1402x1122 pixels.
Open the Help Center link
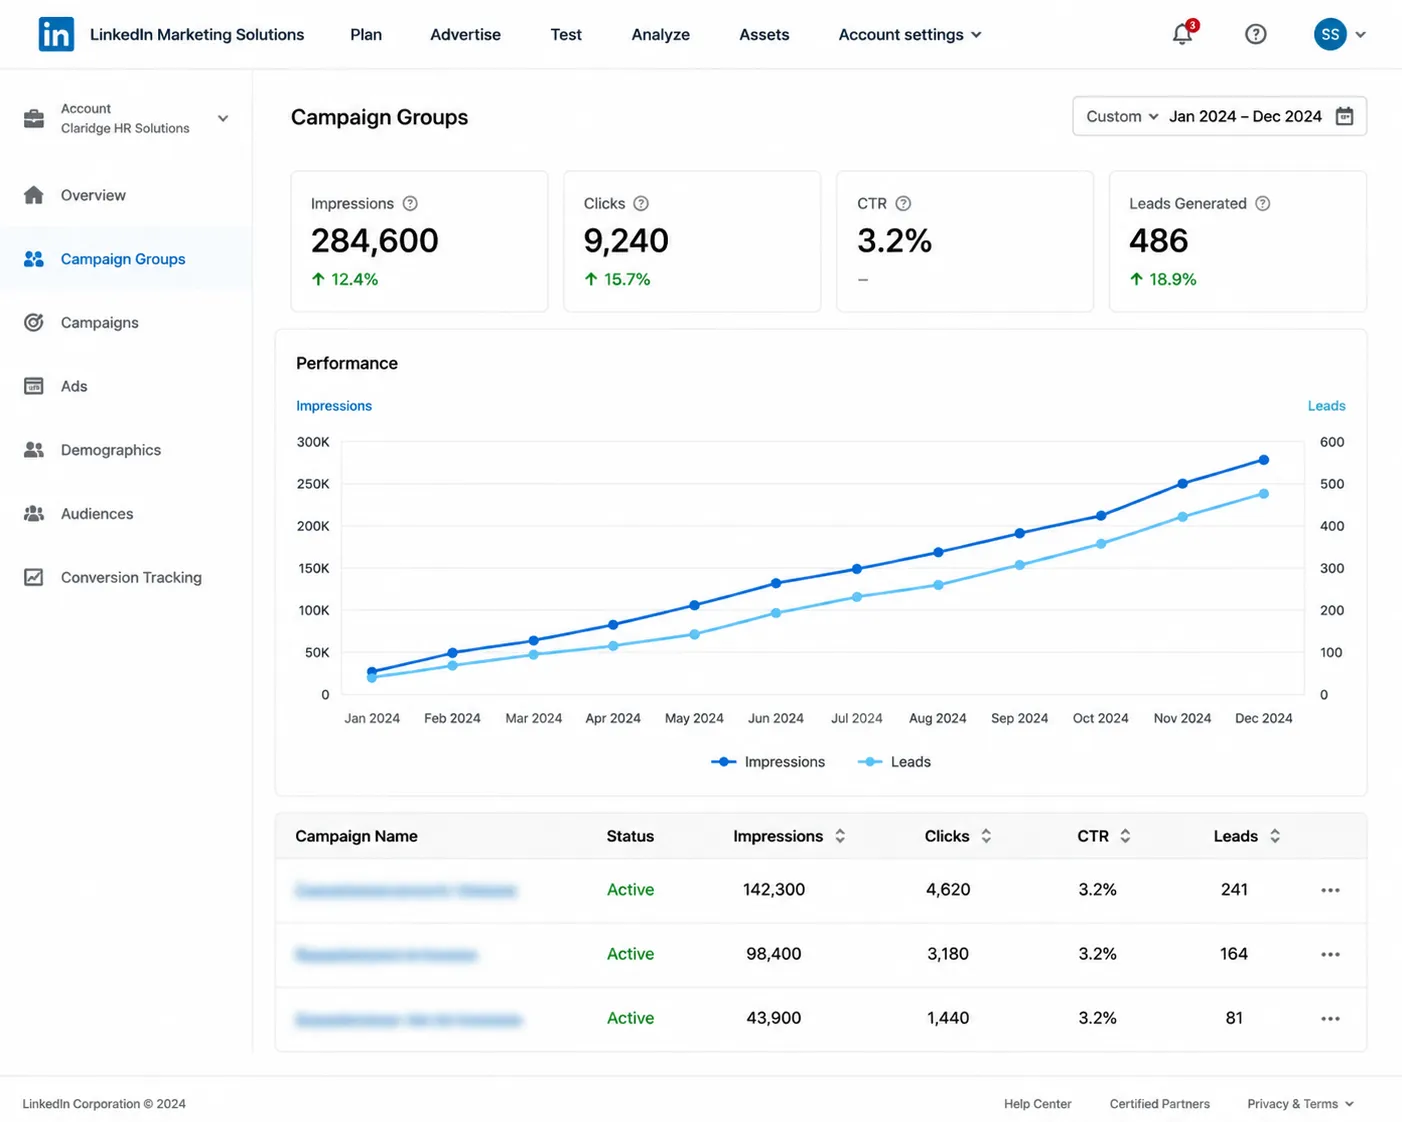(1037, 1104)
